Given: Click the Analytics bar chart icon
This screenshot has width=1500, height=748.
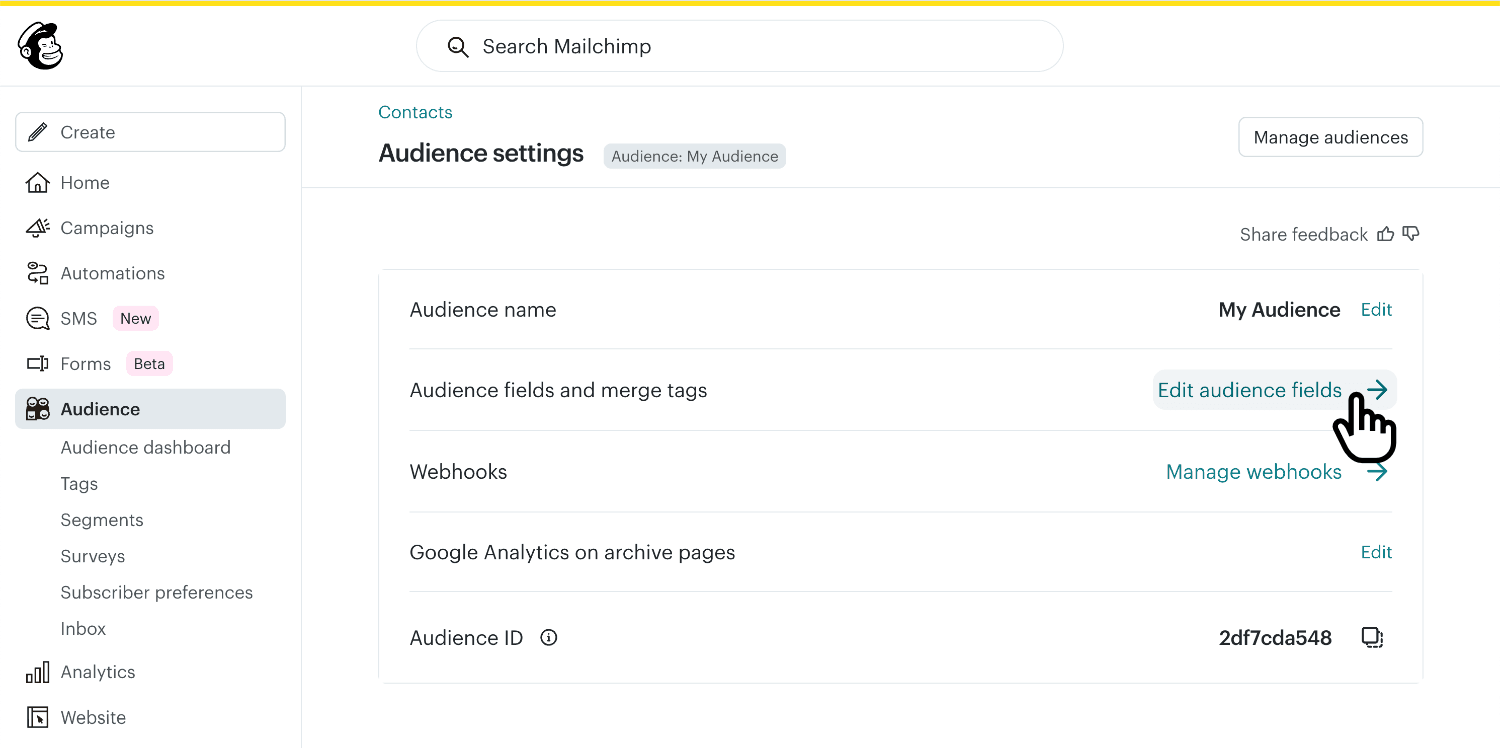Looking at the screenshot, I should coord(38,672).
